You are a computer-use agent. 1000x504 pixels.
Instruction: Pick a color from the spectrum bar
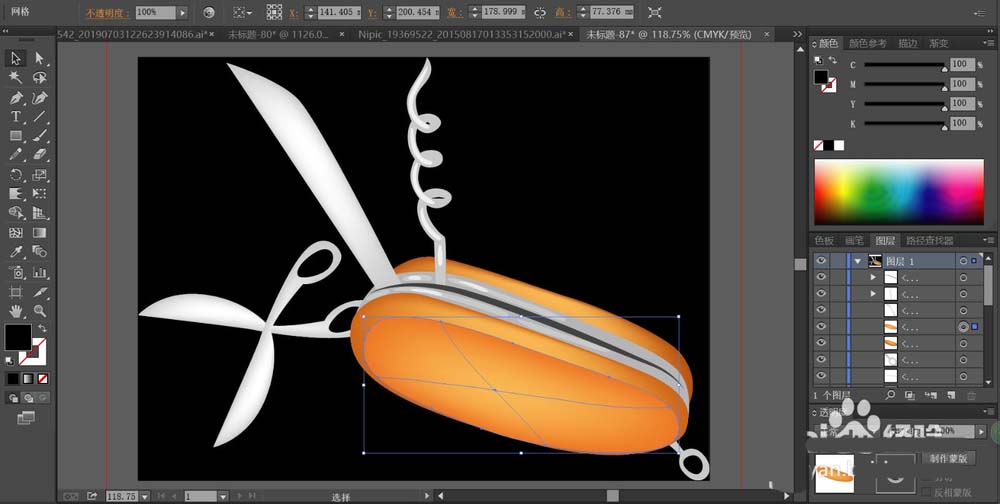click(x=899, y=192)
